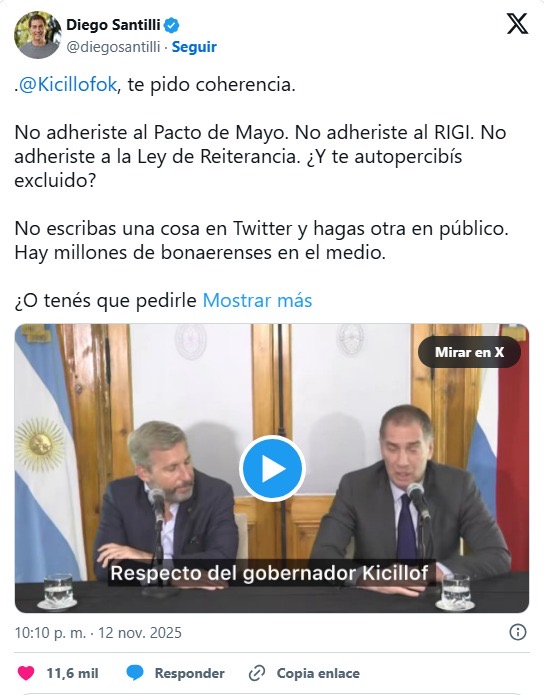Click the Responder button label

coord(189,673)
